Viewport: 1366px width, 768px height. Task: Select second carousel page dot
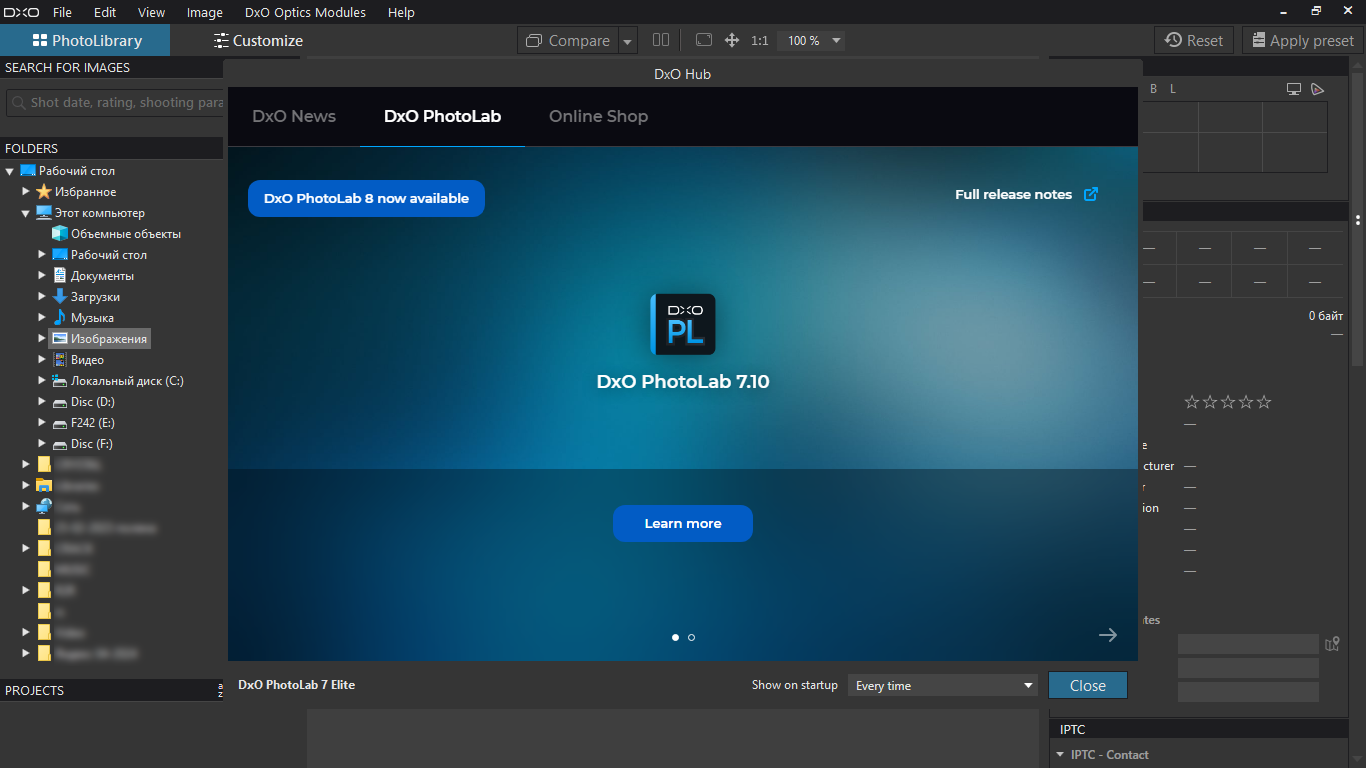691,637
